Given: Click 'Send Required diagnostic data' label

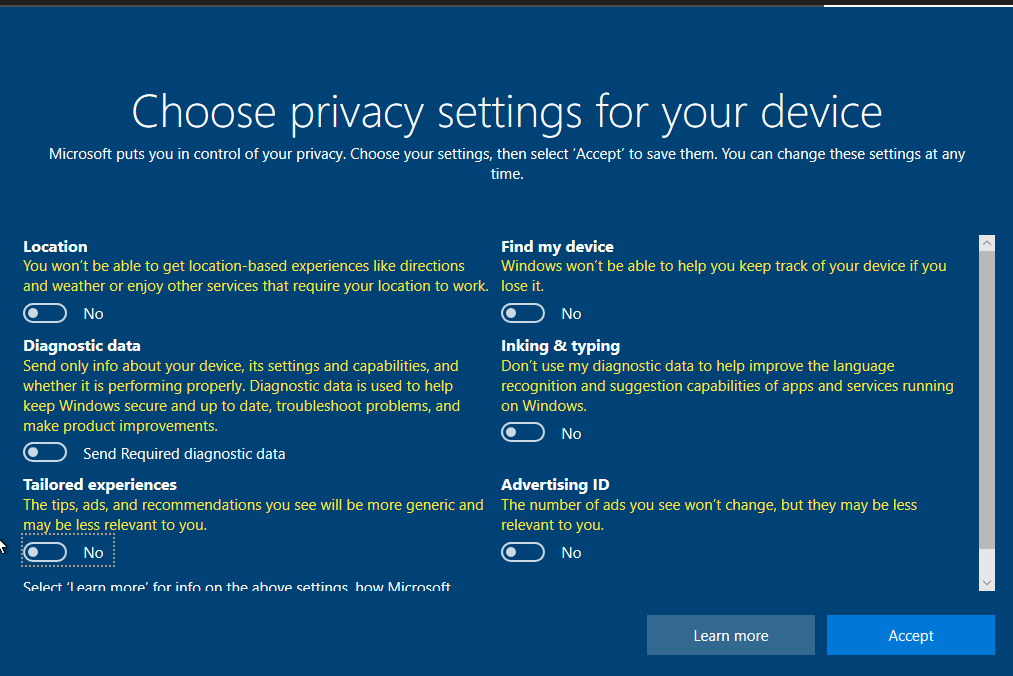Looking at the screenshot, I should click(184, 454).
